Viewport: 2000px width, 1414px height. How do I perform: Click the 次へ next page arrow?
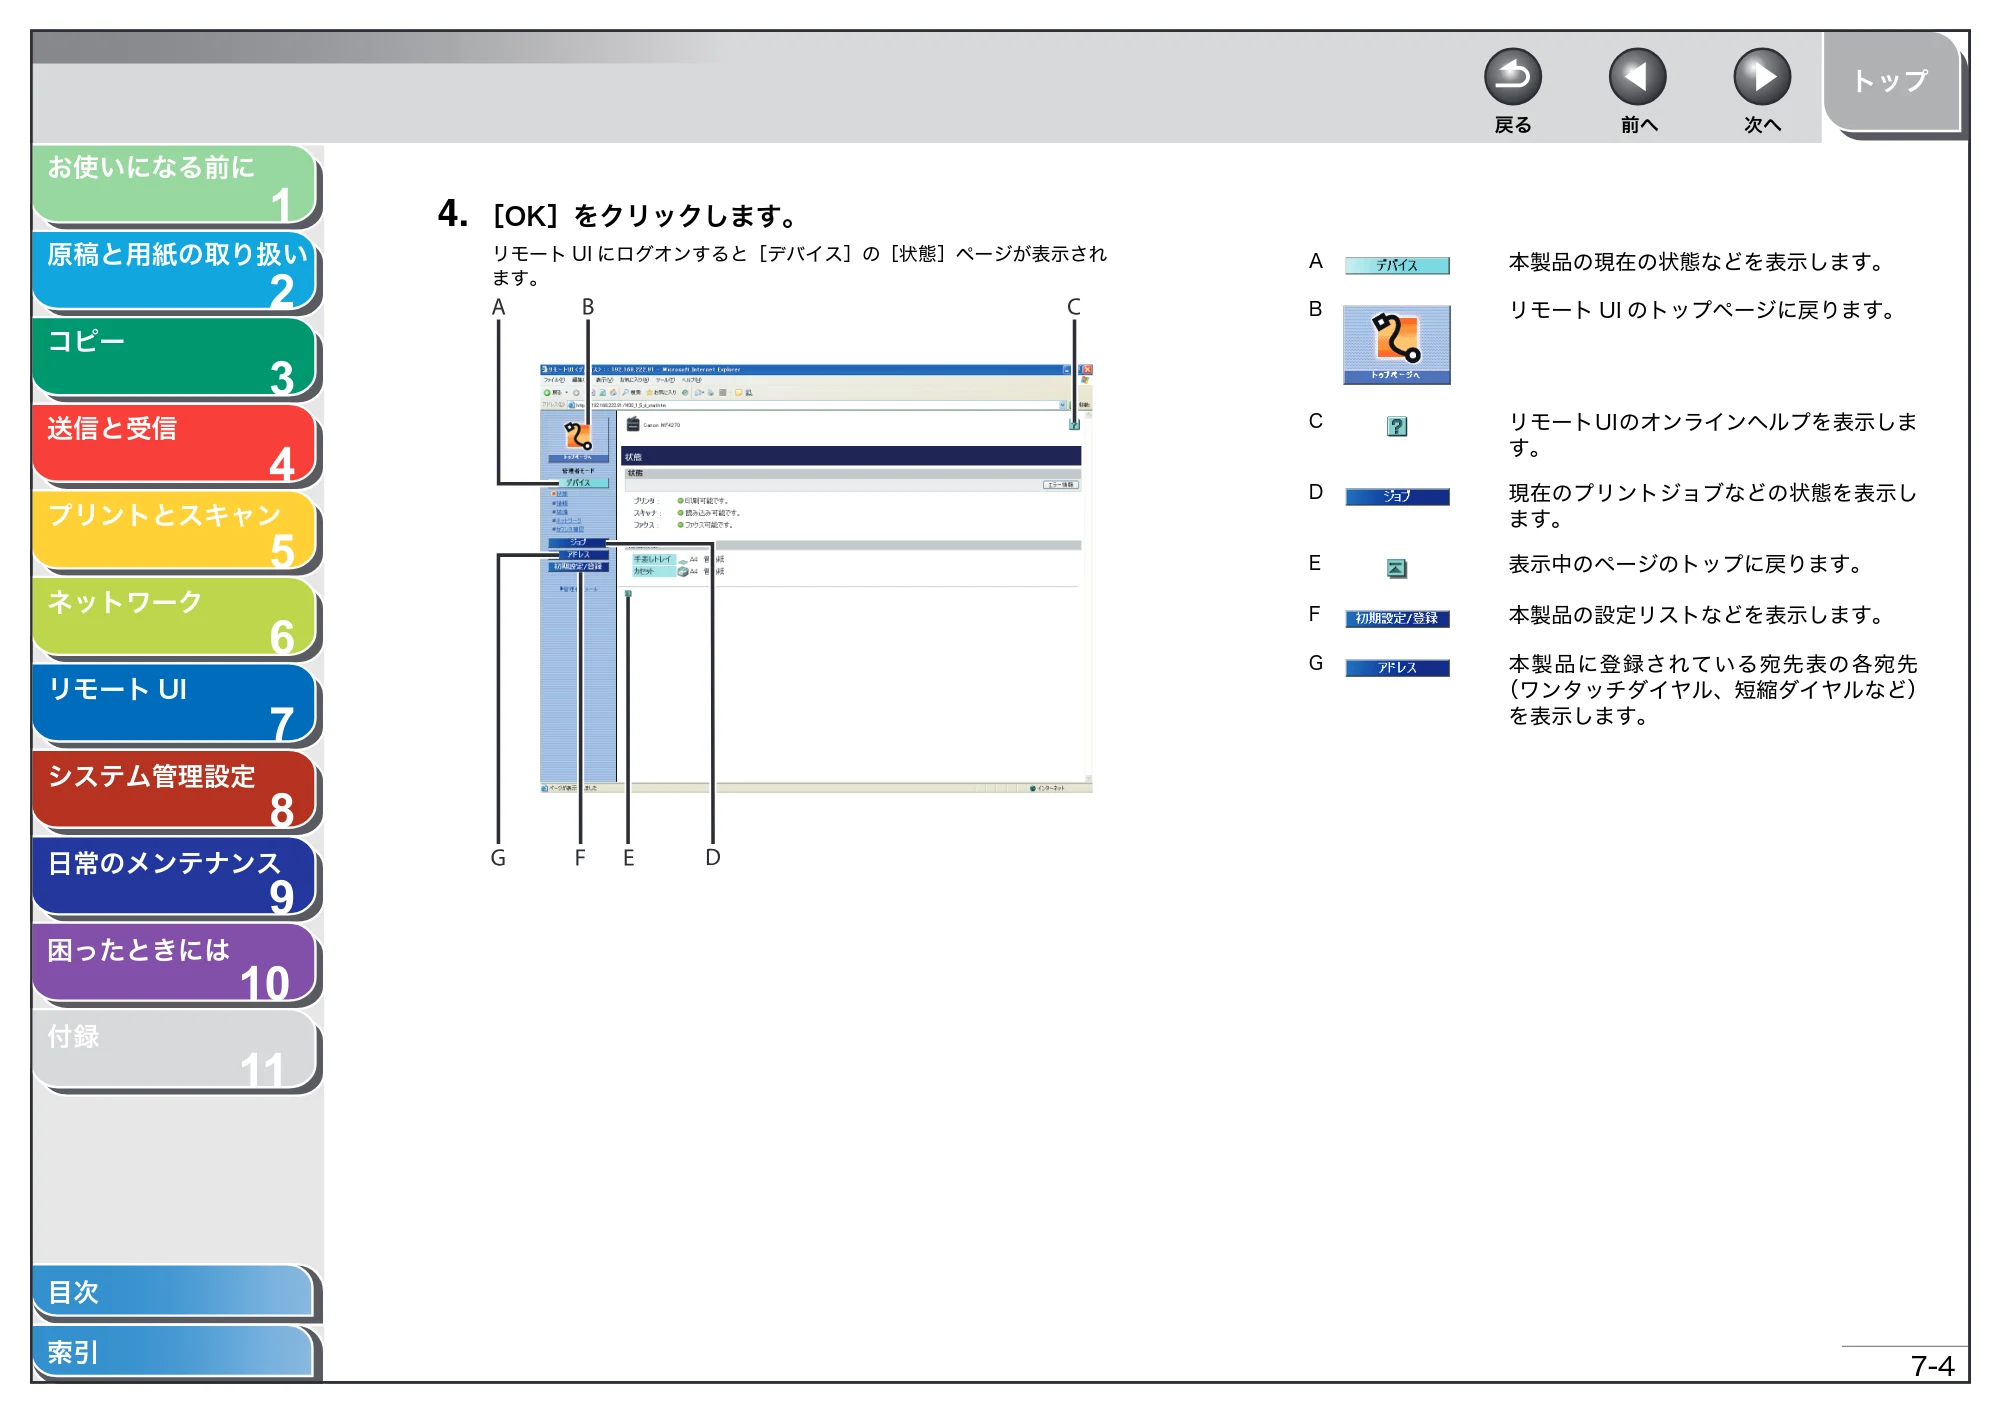pyautogui.click(x=1761, y=77)
